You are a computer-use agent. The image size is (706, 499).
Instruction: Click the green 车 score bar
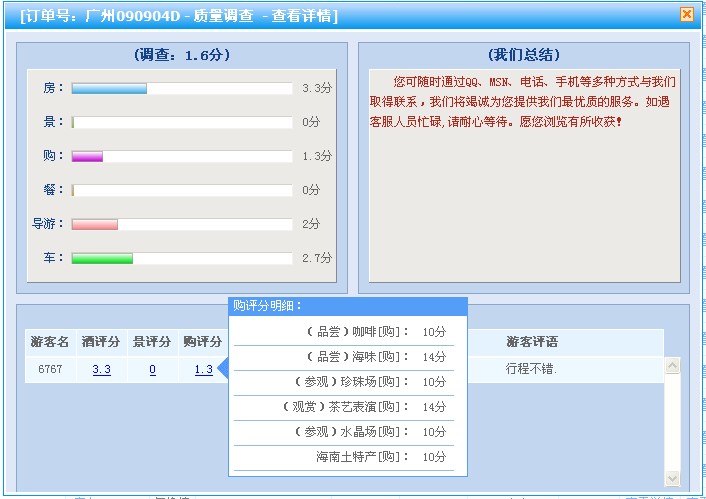(x=102, y=258)
